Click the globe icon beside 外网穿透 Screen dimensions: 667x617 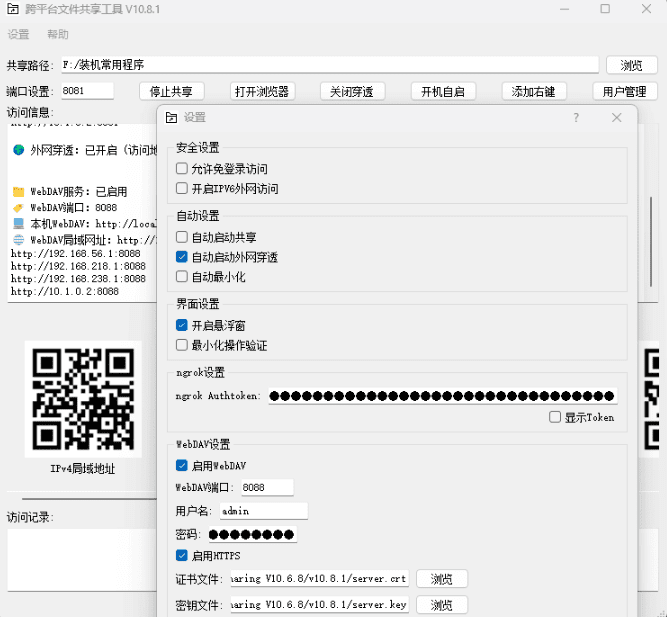[x=19, y=150]
